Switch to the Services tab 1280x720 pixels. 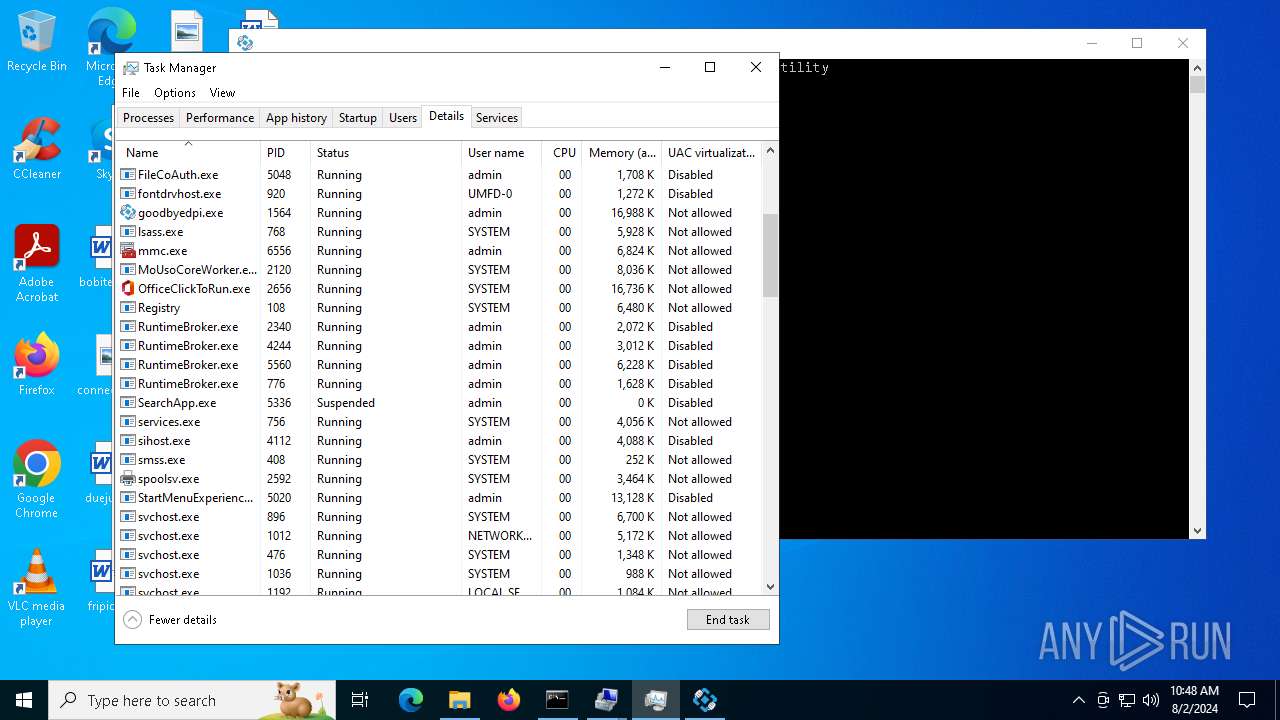(x=497, y=118)
